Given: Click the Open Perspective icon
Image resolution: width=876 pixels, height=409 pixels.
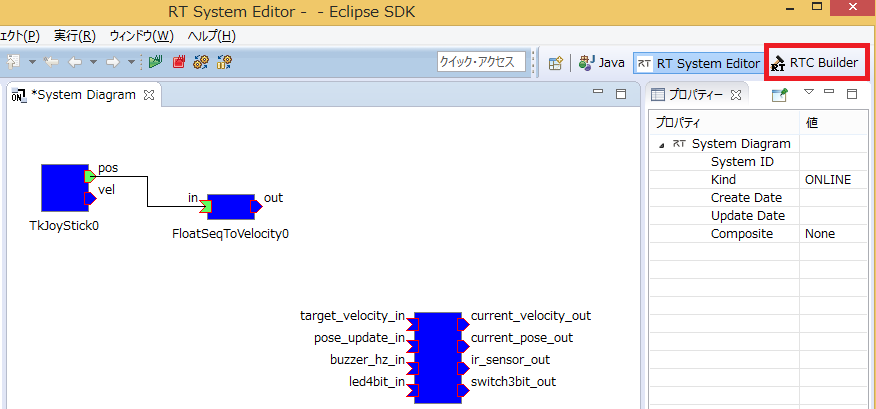Looking at the screenshot, I should (x=555, y=63).
